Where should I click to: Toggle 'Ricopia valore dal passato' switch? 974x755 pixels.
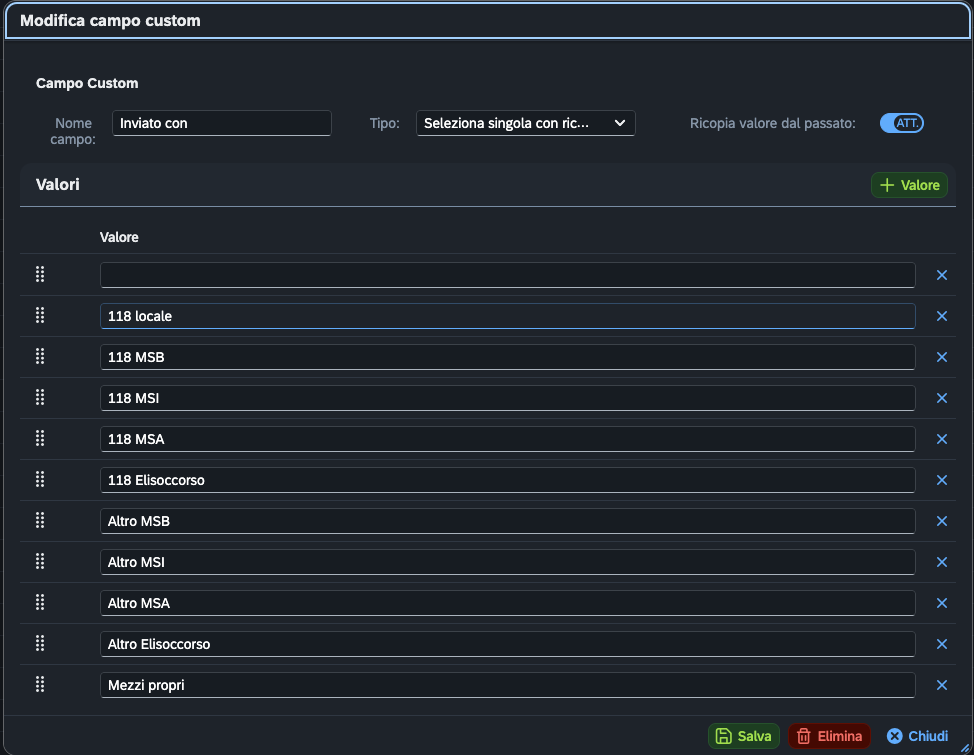point(901,123)
